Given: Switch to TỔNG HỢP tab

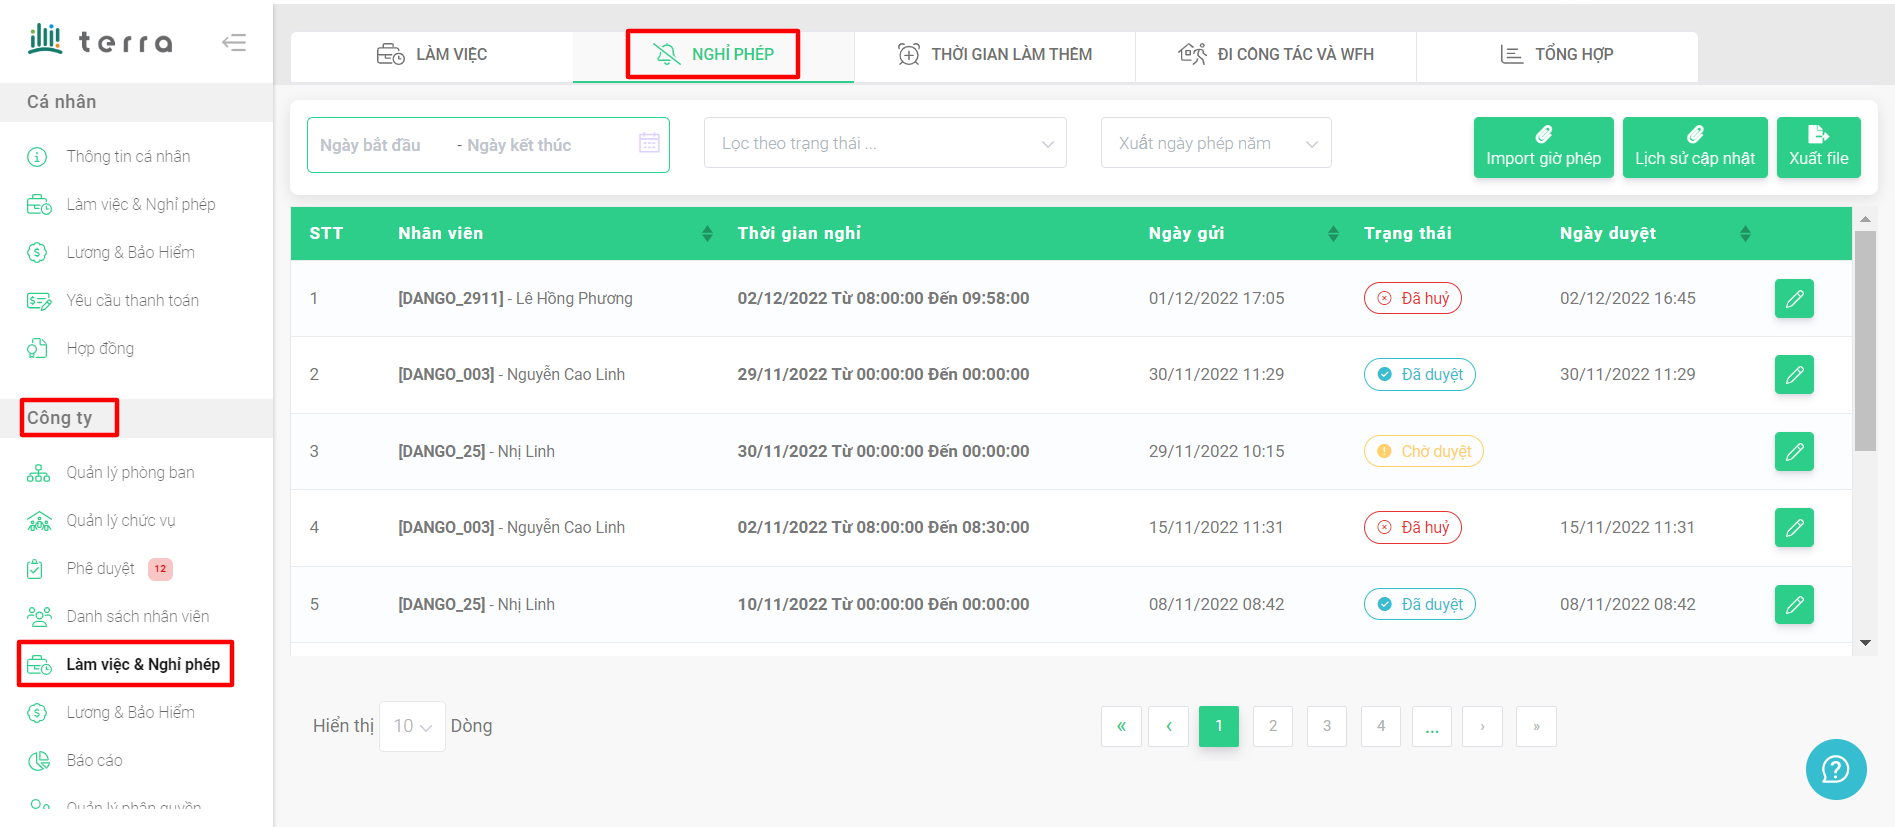Looking at the screenshot, I should point(1557,54).
